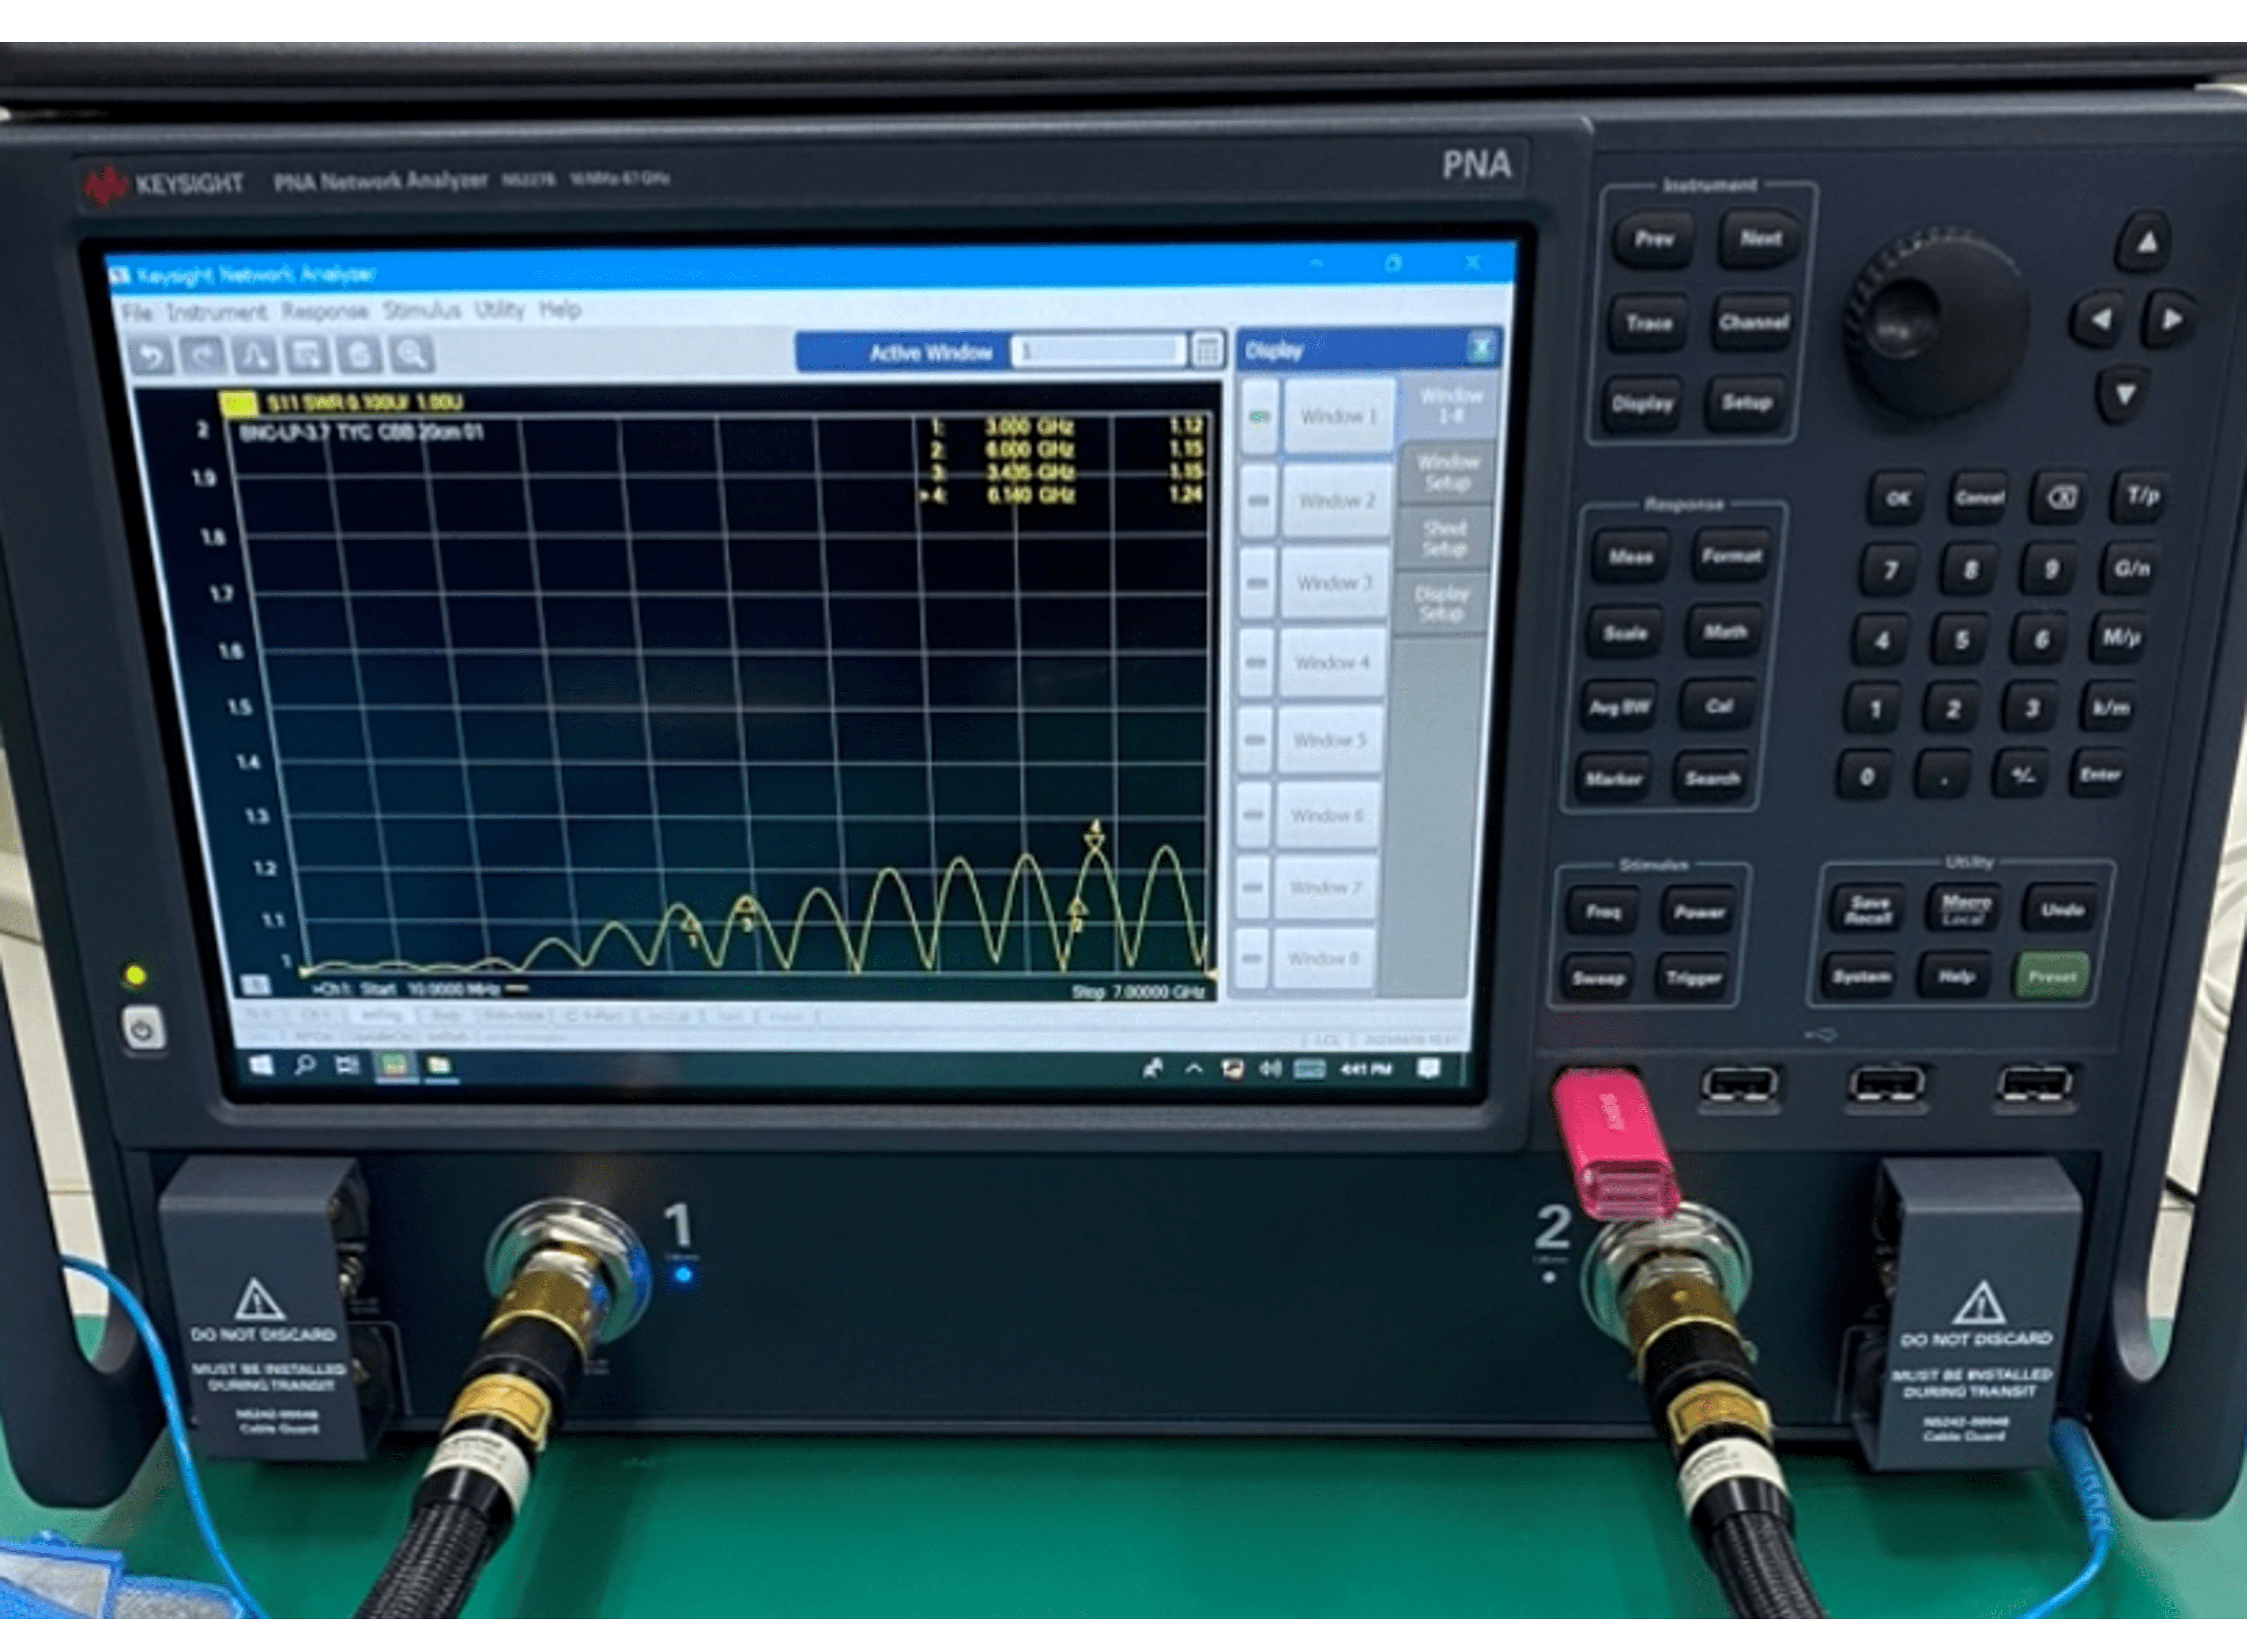Open the Stimulus menu

tap(421, 310)
